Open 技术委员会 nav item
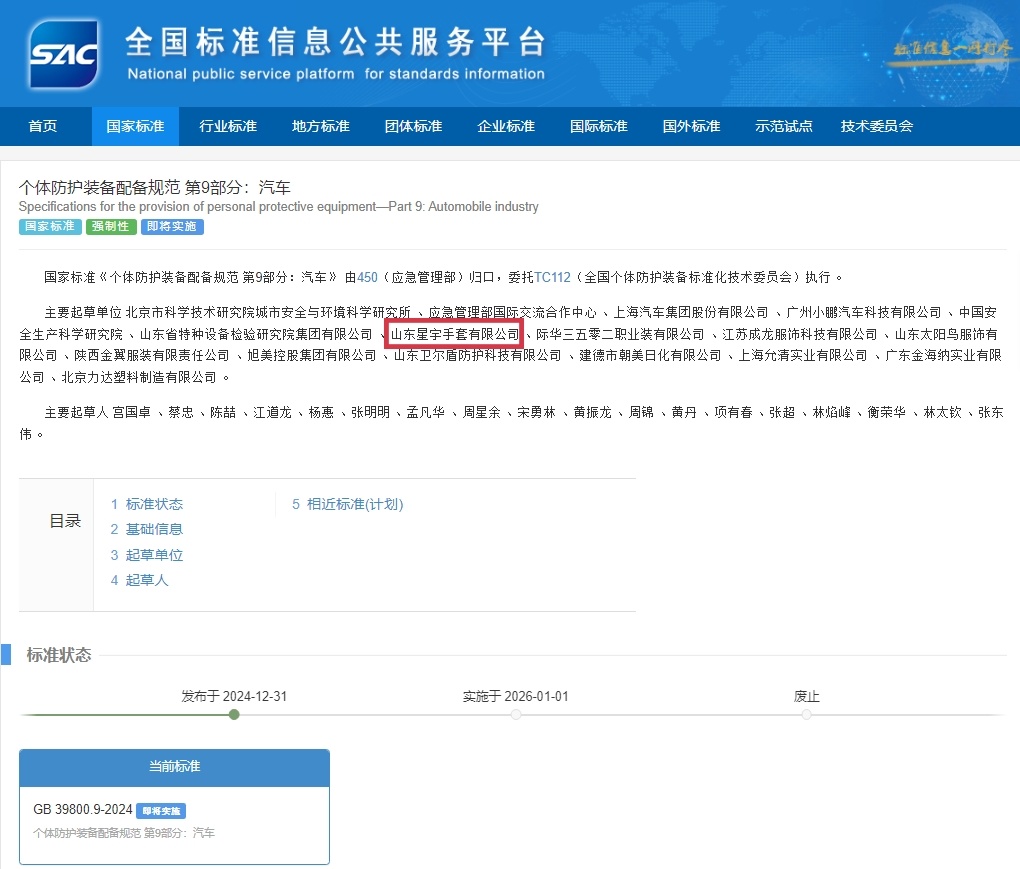The image size is (1020, 869). click(877, 126)
